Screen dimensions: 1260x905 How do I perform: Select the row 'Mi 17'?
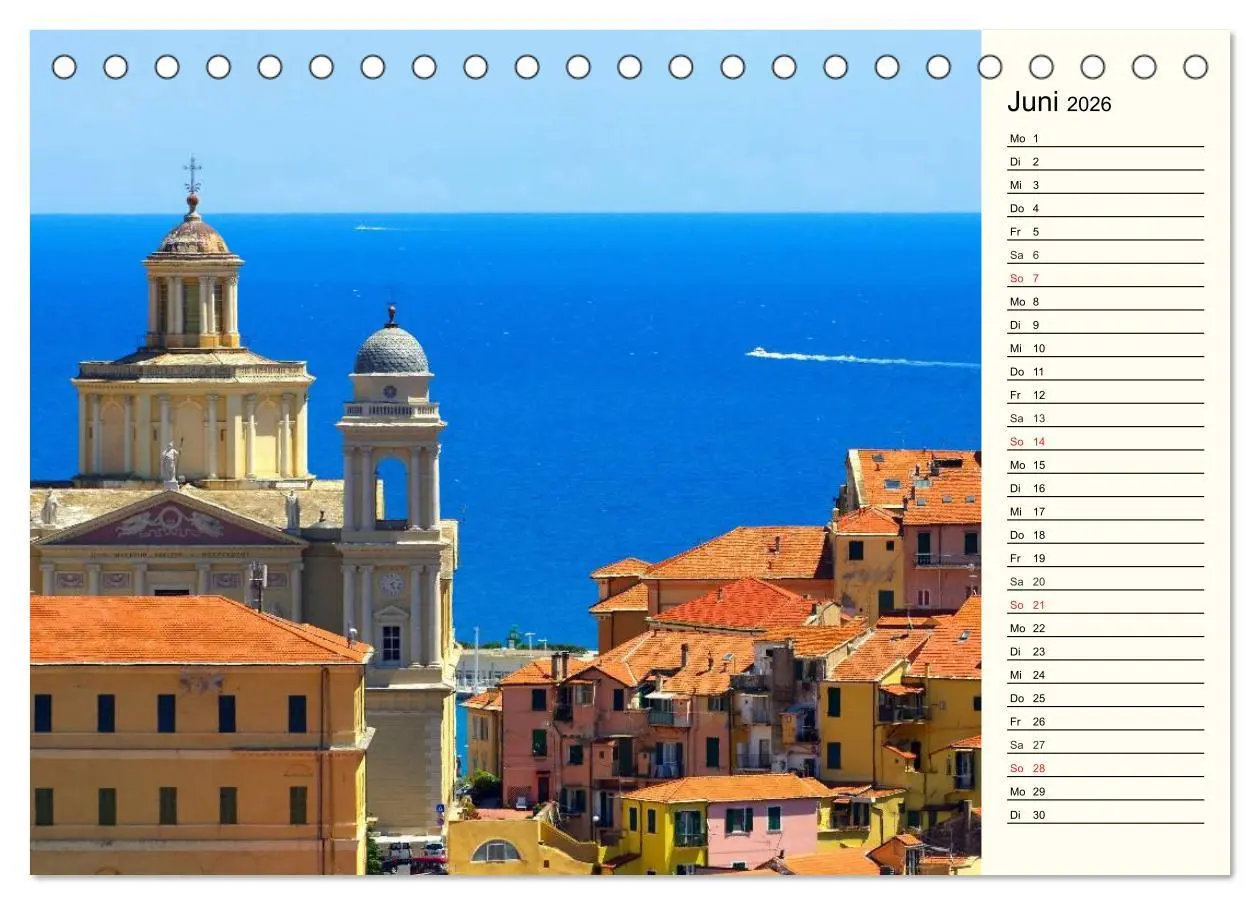click(1105, 511)
